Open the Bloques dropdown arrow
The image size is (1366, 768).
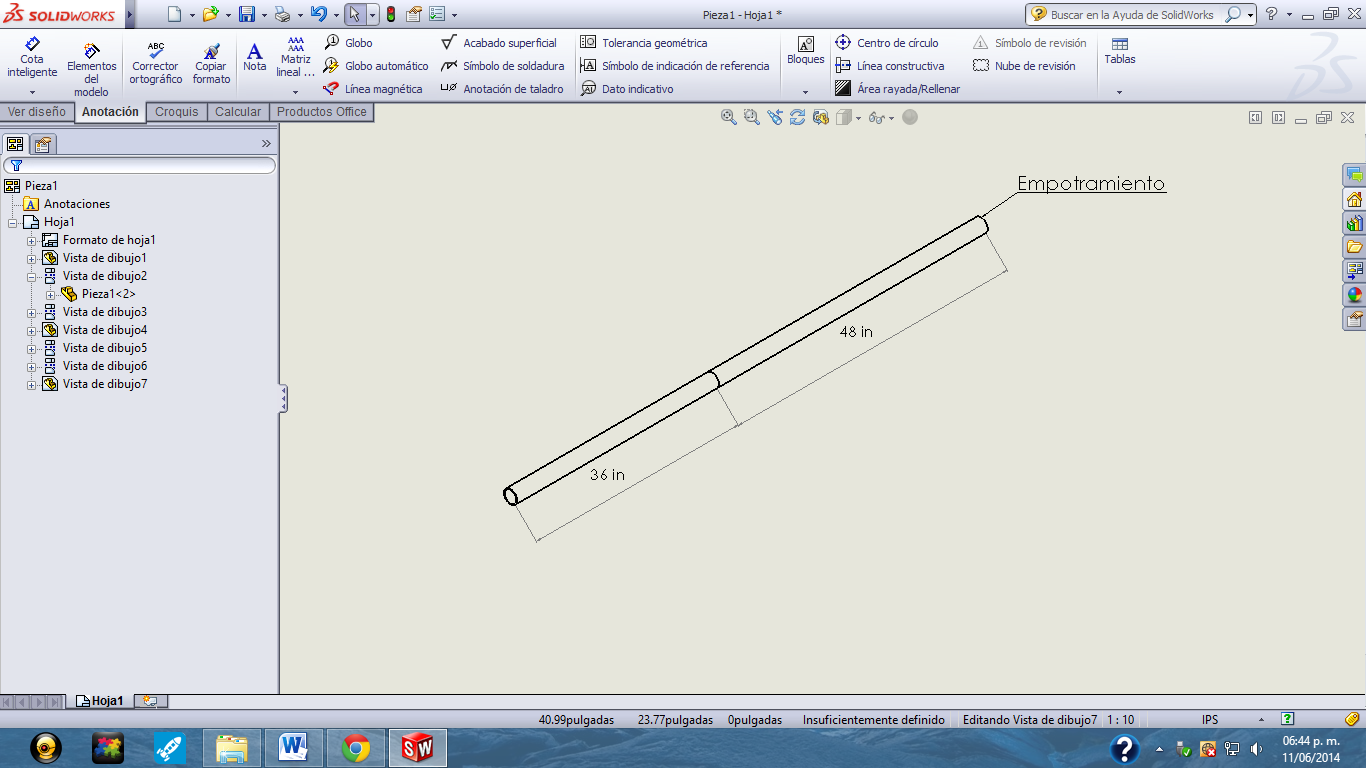pyautogui.click(x=805, y=92)
